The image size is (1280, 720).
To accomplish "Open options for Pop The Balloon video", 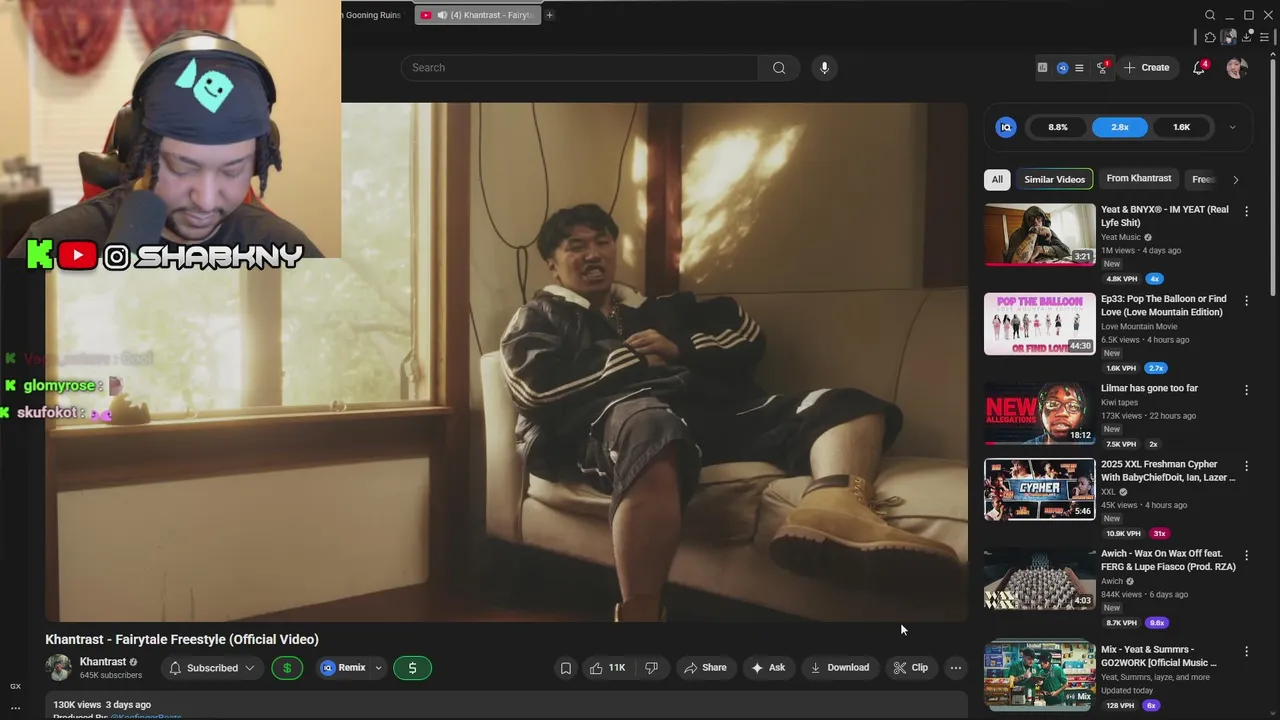I will (x=1246, y=300).
